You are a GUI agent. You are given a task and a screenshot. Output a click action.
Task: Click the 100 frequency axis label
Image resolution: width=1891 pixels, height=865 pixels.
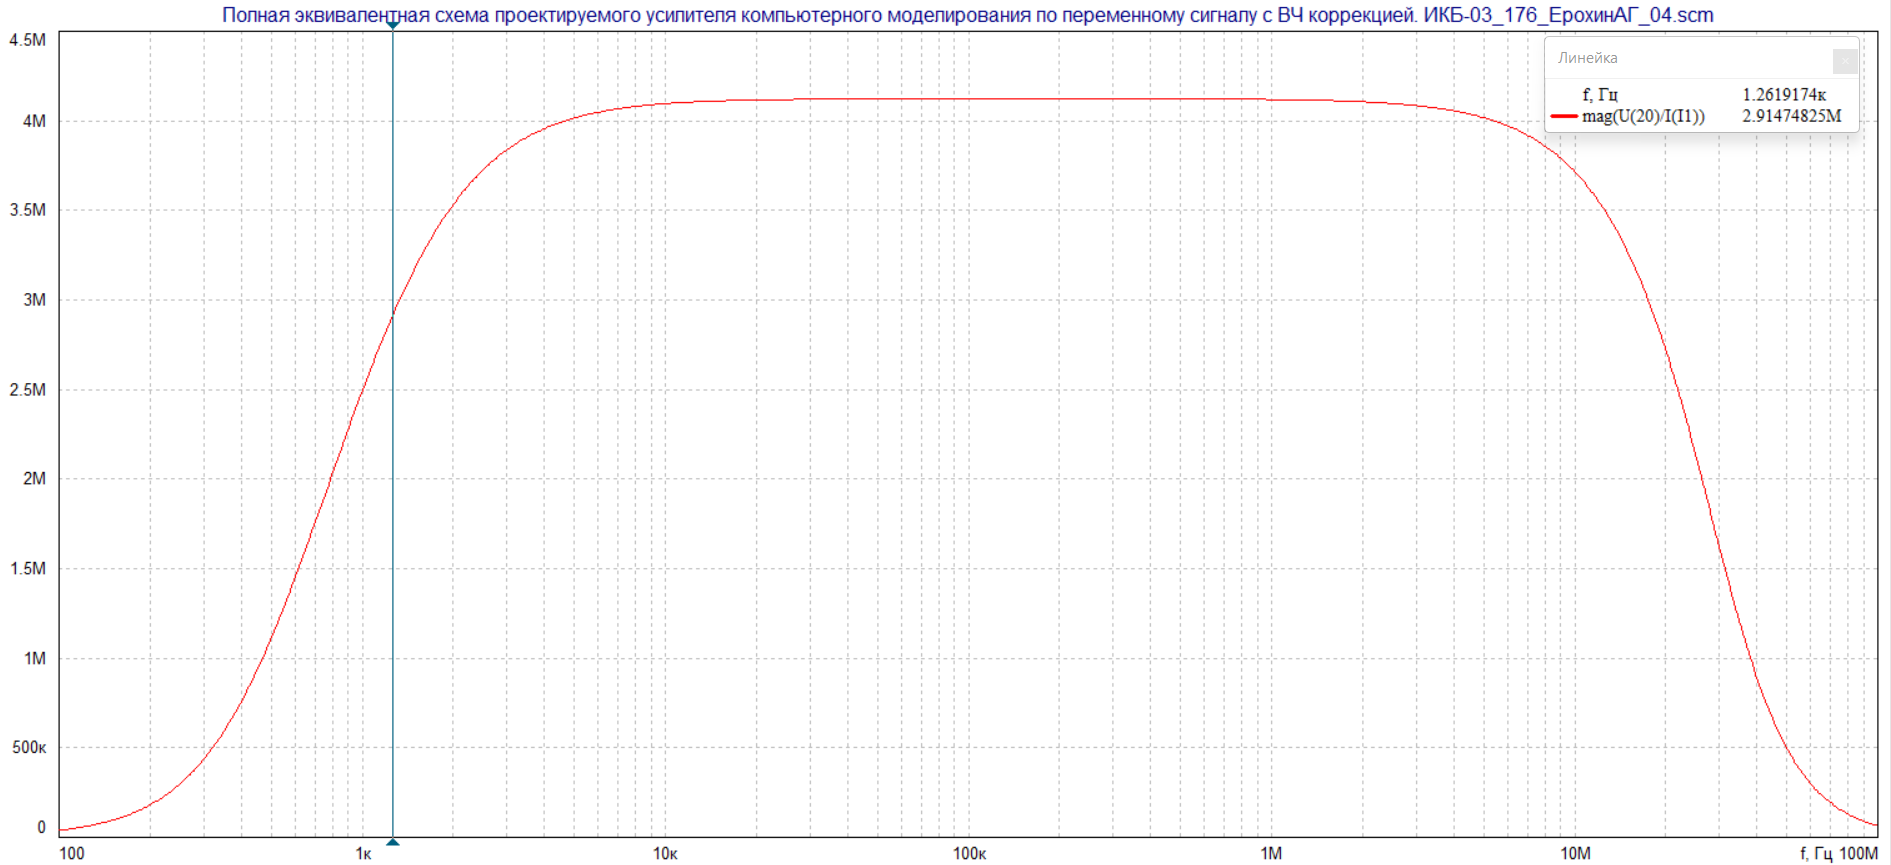tap(72, 854)
